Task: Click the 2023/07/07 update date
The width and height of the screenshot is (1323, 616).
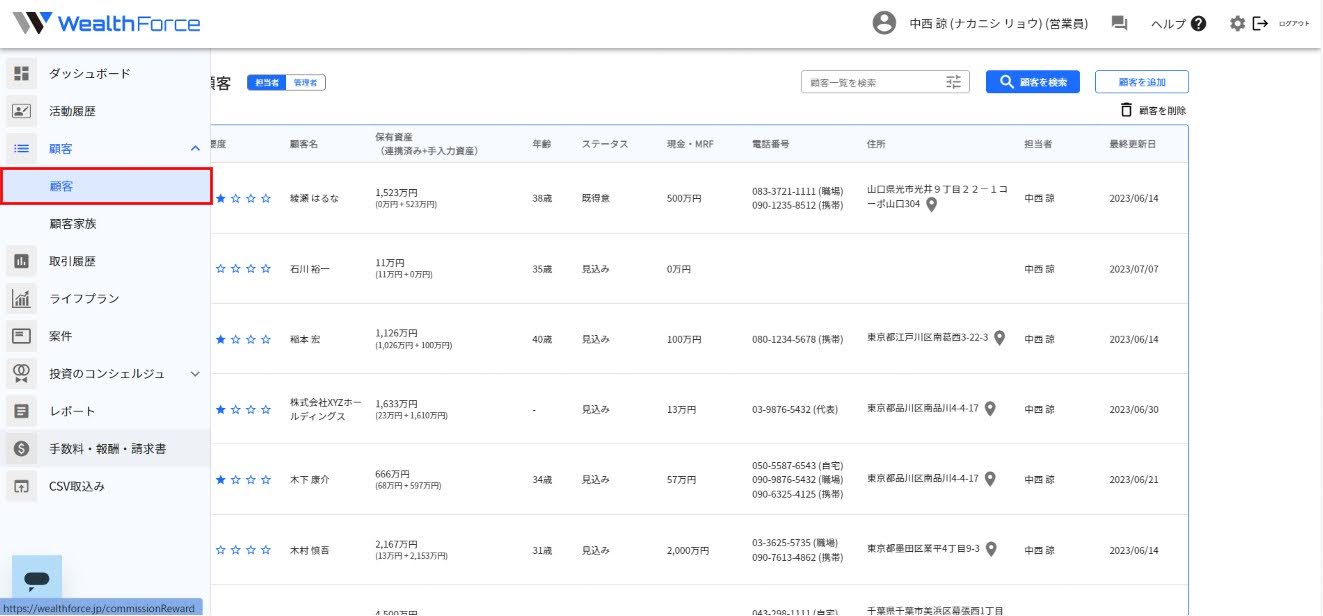Action: click(1134, 269)
